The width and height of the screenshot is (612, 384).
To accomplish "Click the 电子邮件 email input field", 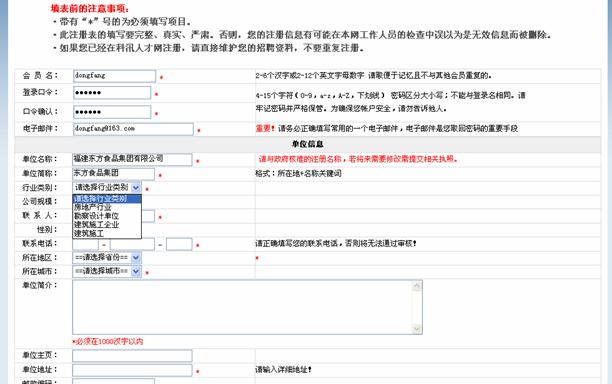I will pos(133,129).
